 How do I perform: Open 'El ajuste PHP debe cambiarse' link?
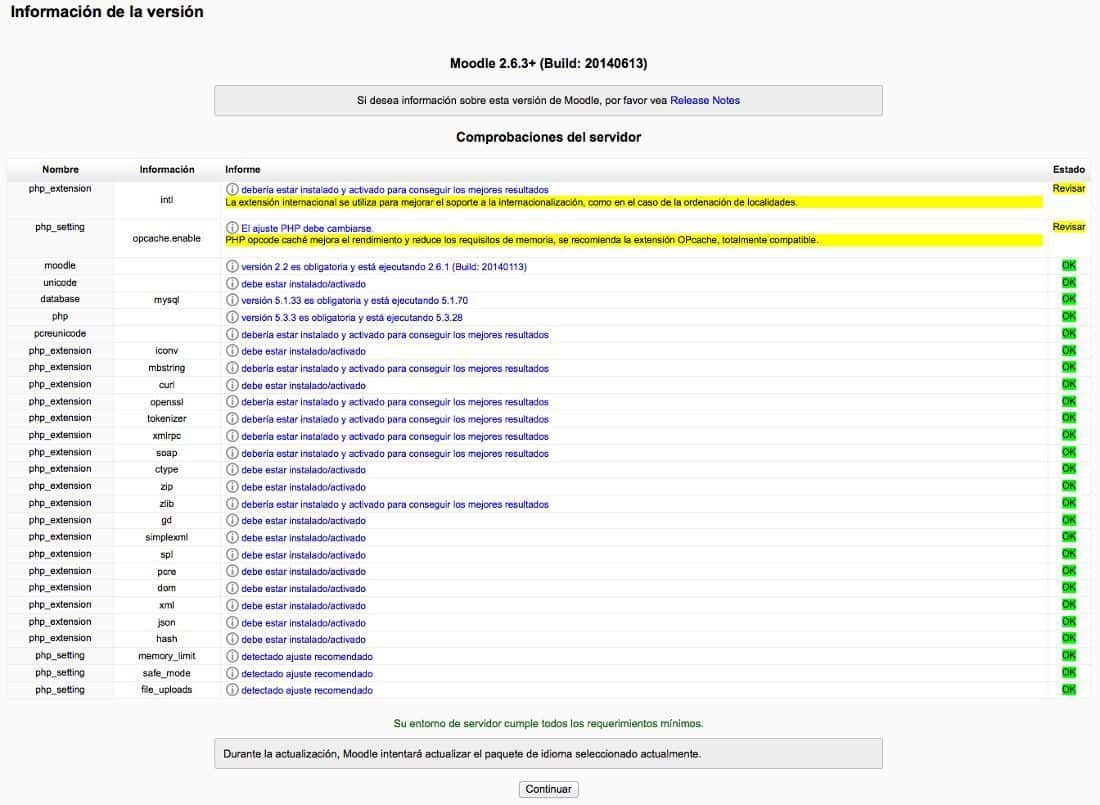307,229
